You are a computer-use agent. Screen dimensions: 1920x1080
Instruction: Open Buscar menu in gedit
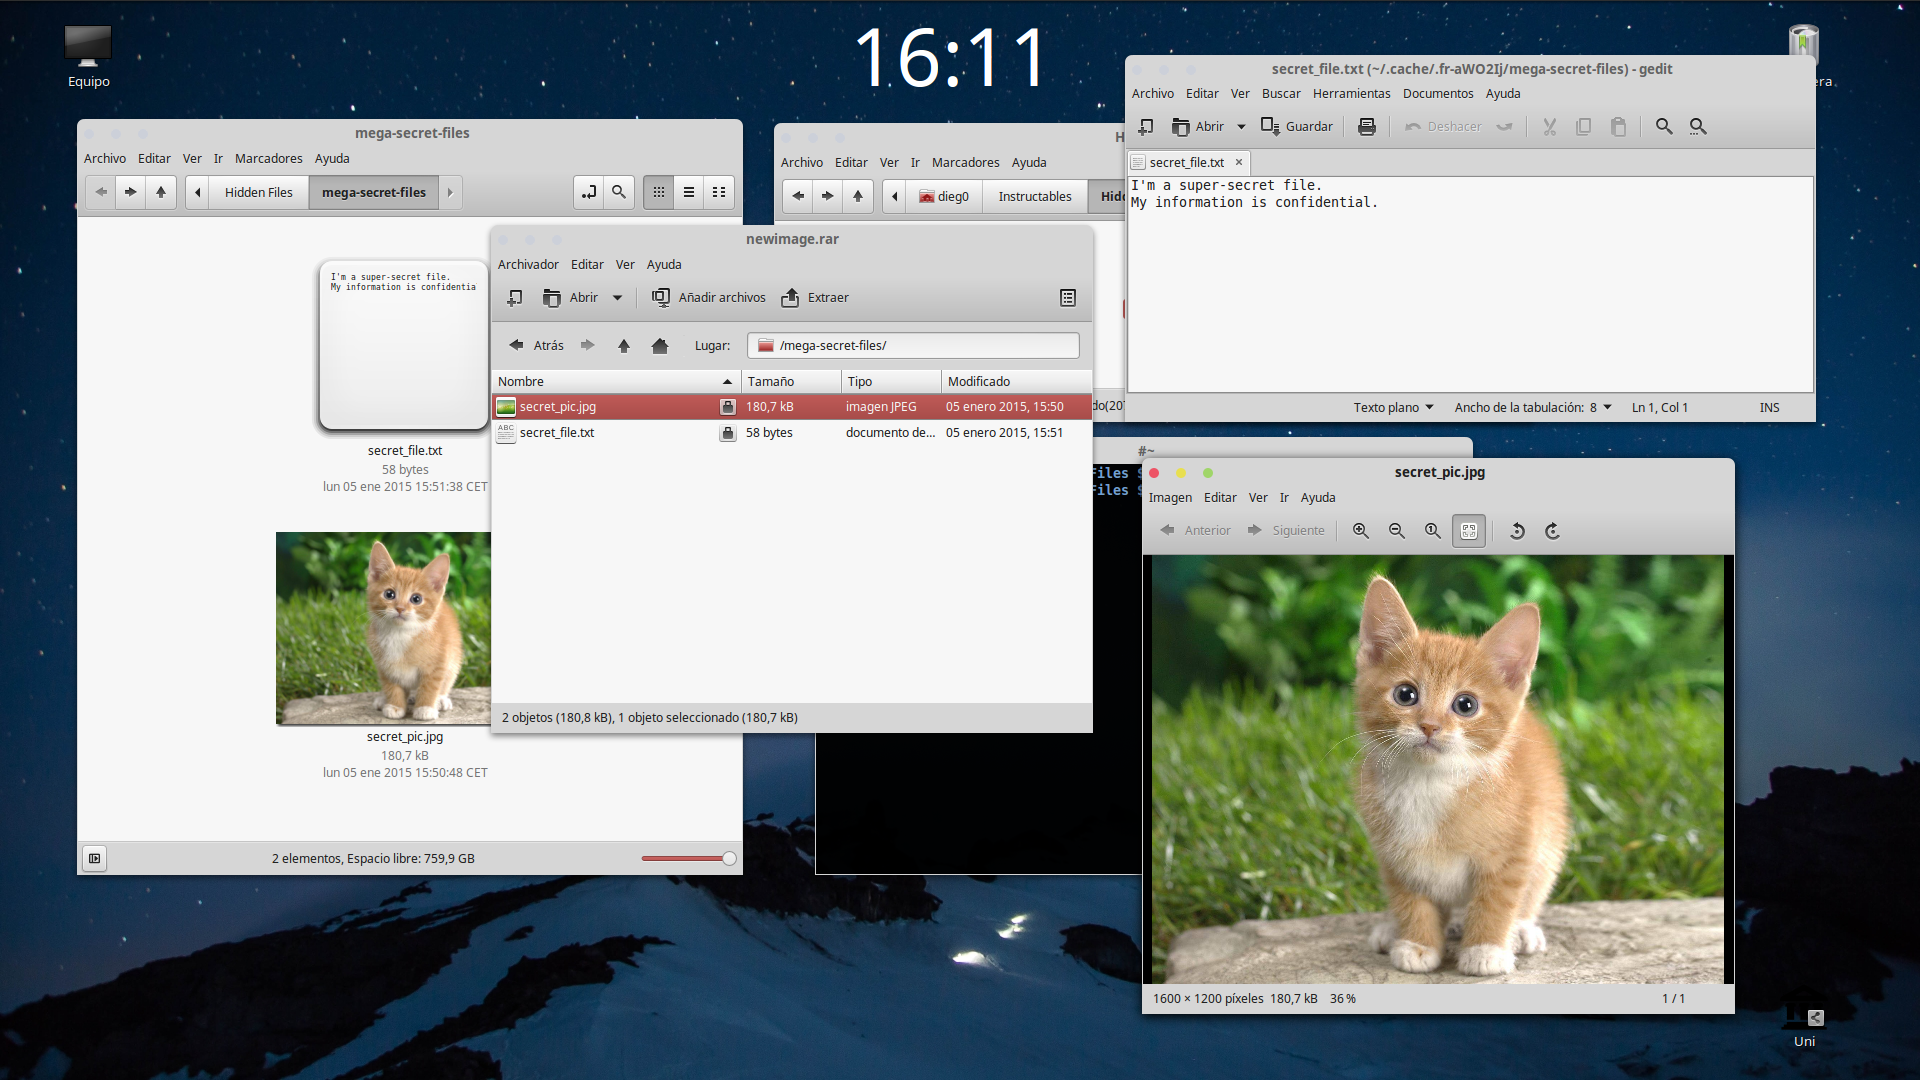click(1281, 93)
